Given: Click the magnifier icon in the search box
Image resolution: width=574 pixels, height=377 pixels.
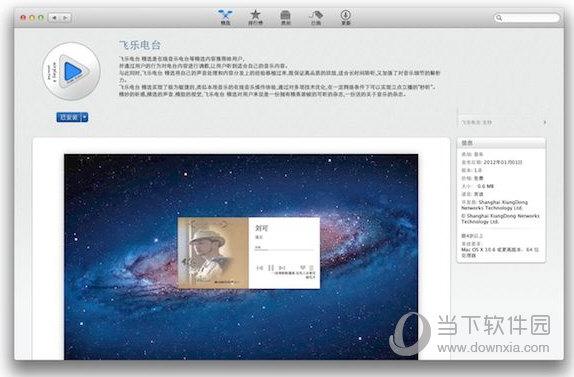Looking at the screenshot, I should [499, 18].
